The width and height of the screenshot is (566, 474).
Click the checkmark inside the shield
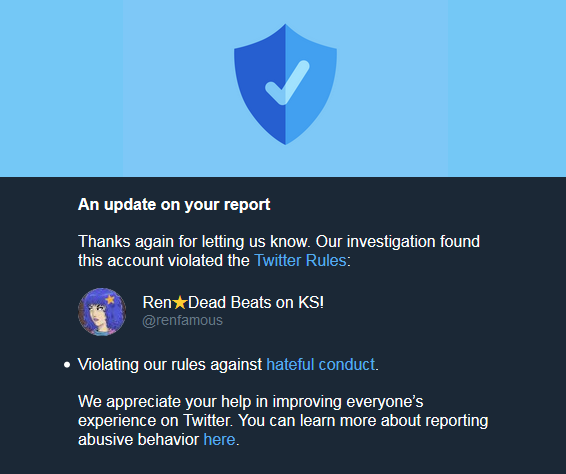coord(287,83)
